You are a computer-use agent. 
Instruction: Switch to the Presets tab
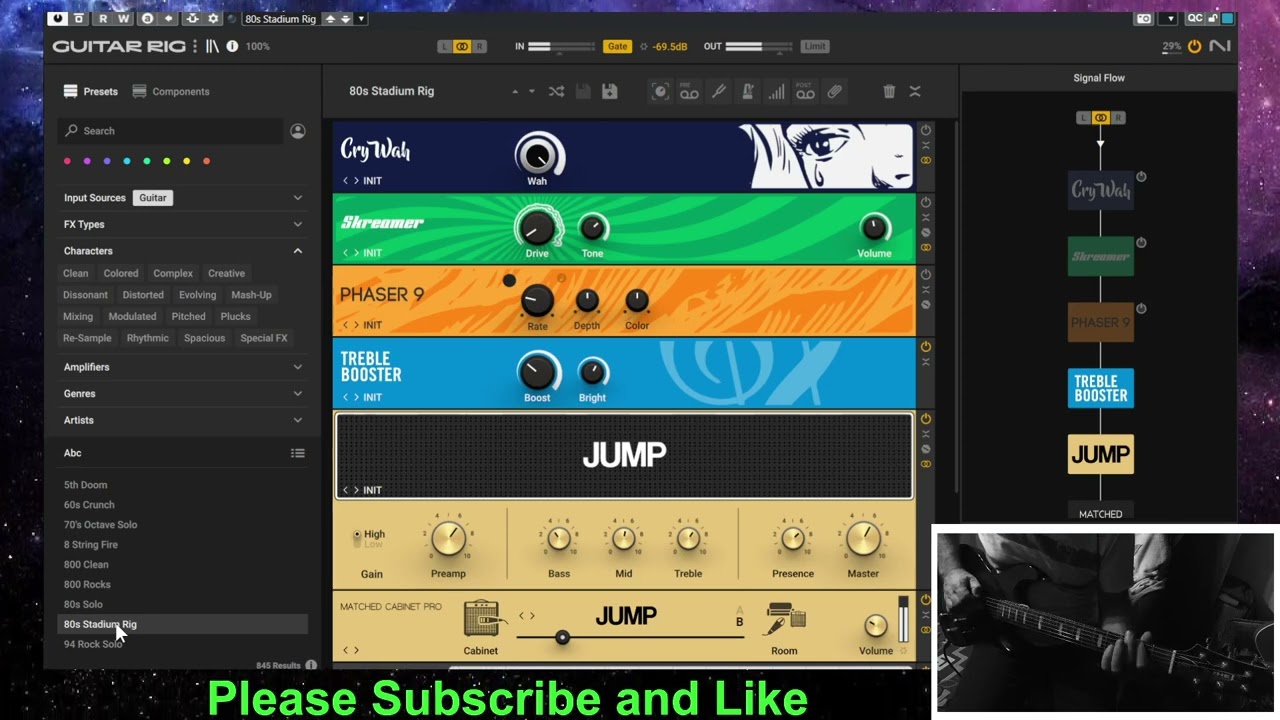tap(91, 91)
